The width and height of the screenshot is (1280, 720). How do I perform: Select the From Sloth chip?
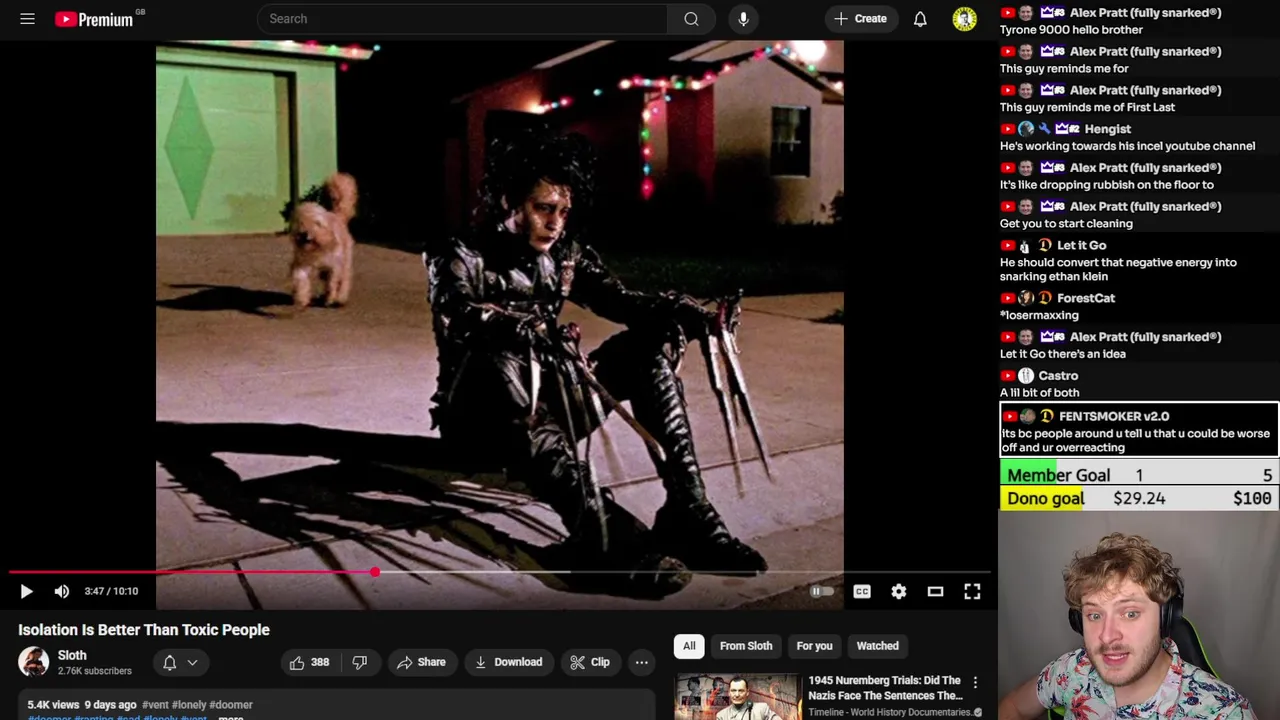(746, 646)
